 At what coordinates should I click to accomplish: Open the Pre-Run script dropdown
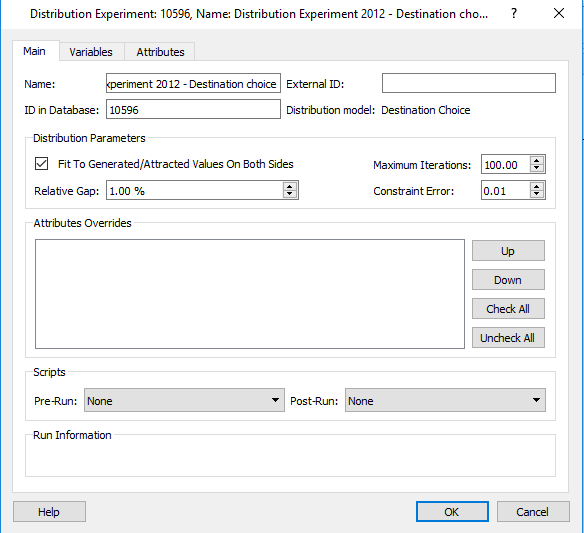coord(184,400)
